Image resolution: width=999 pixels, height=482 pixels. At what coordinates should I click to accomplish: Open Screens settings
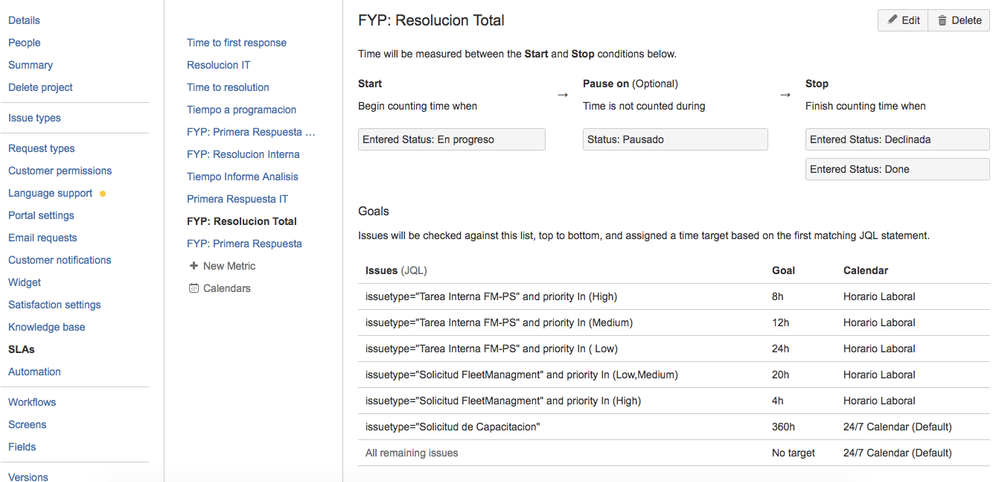tap(27, 424)
